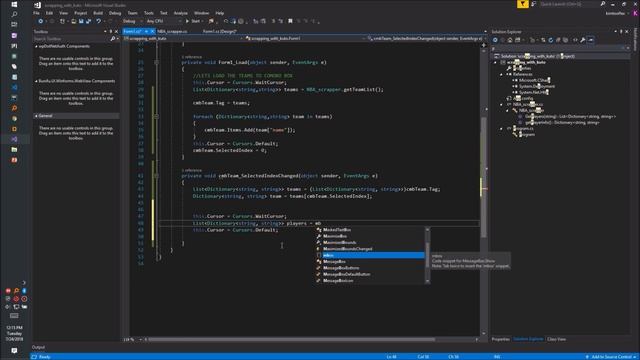640x360 pixels.
Task: Open the Debug menu
Action: 115,13
